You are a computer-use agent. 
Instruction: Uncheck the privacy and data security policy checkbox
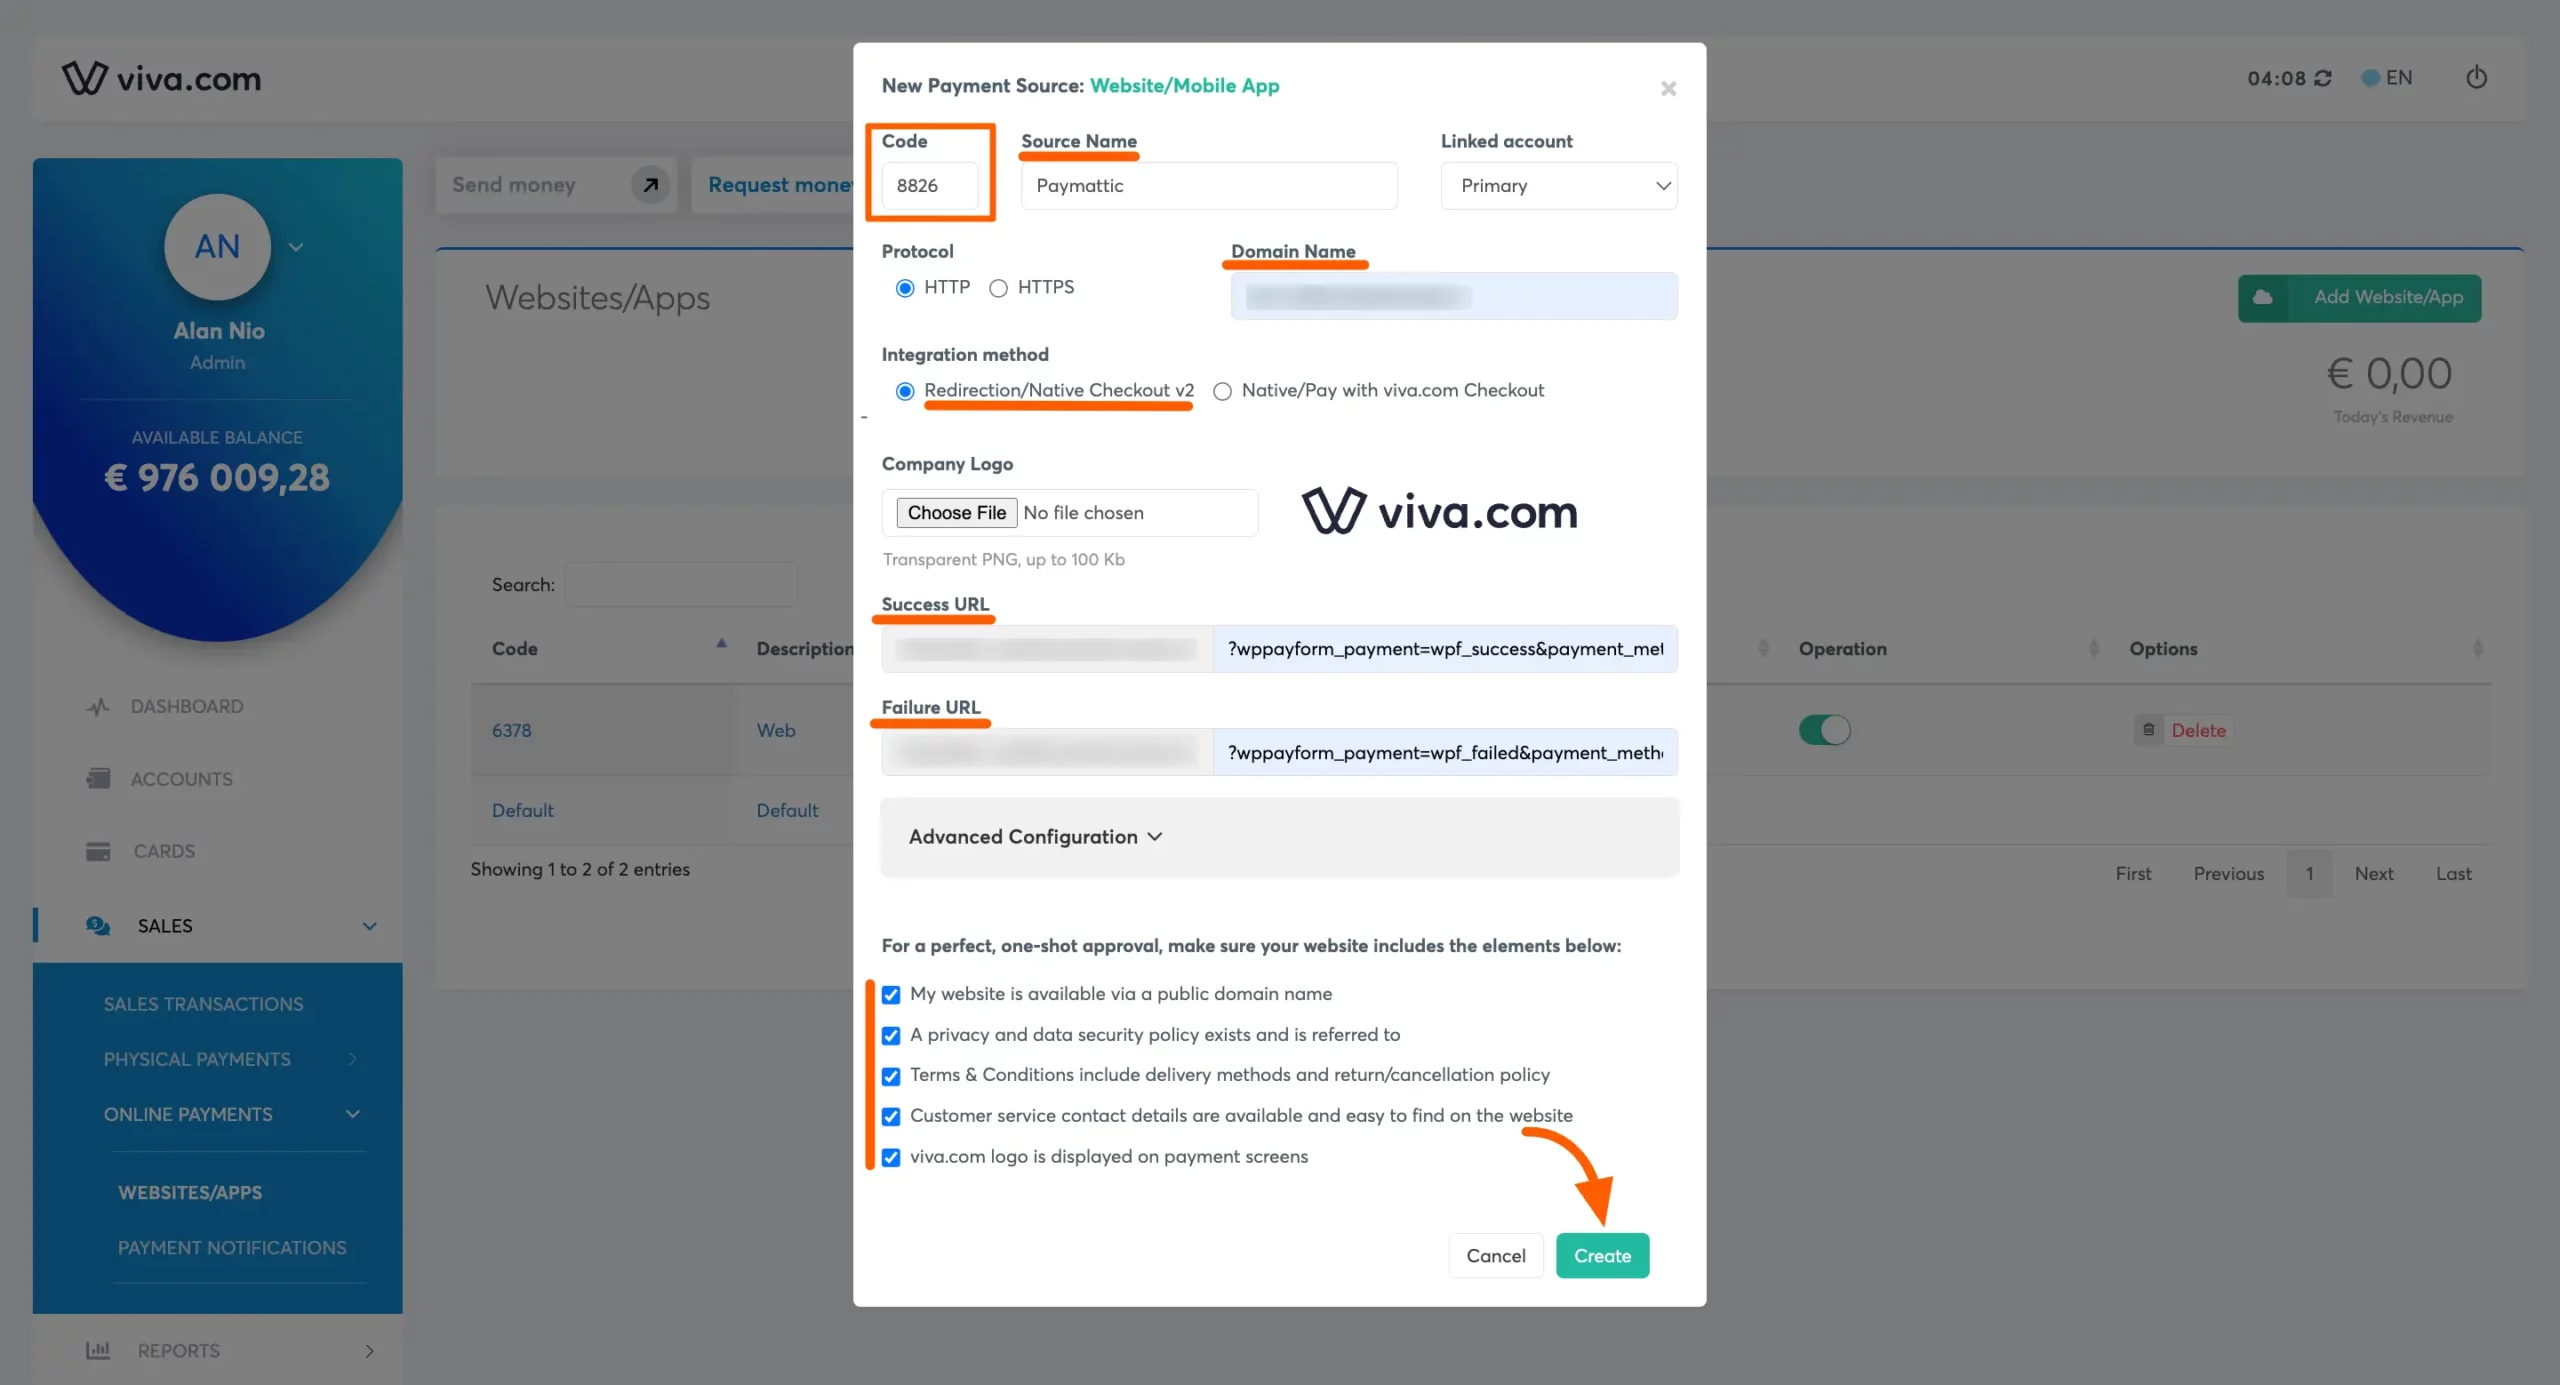[x=890, y=1035]
